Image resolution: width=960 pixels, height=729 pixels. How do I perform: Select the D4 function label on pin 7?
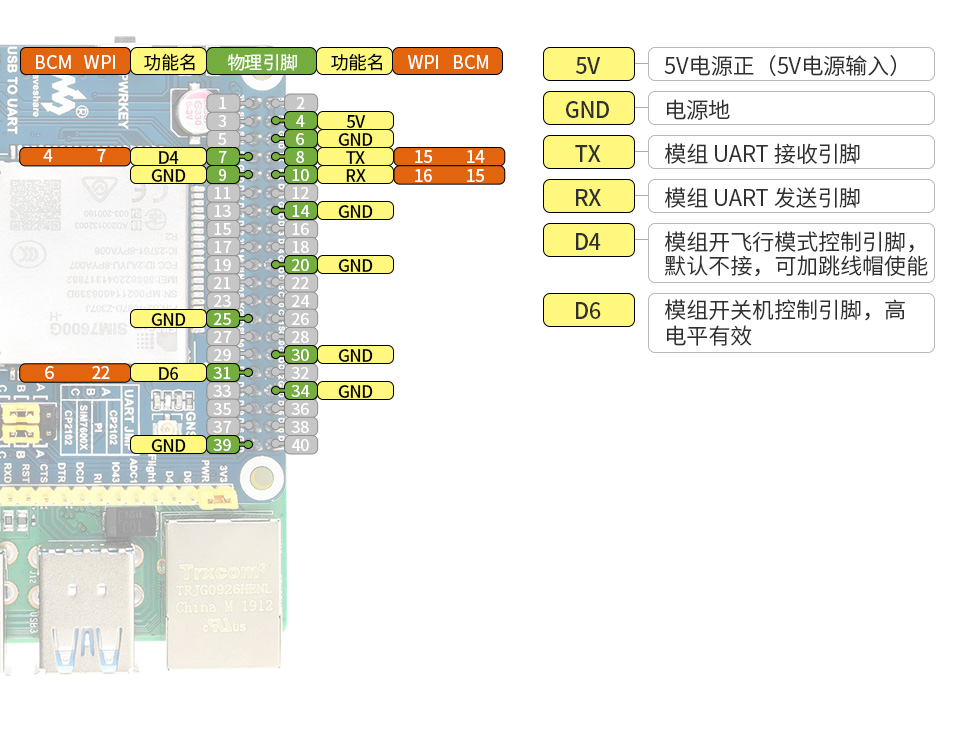click(x=168, y=157)
